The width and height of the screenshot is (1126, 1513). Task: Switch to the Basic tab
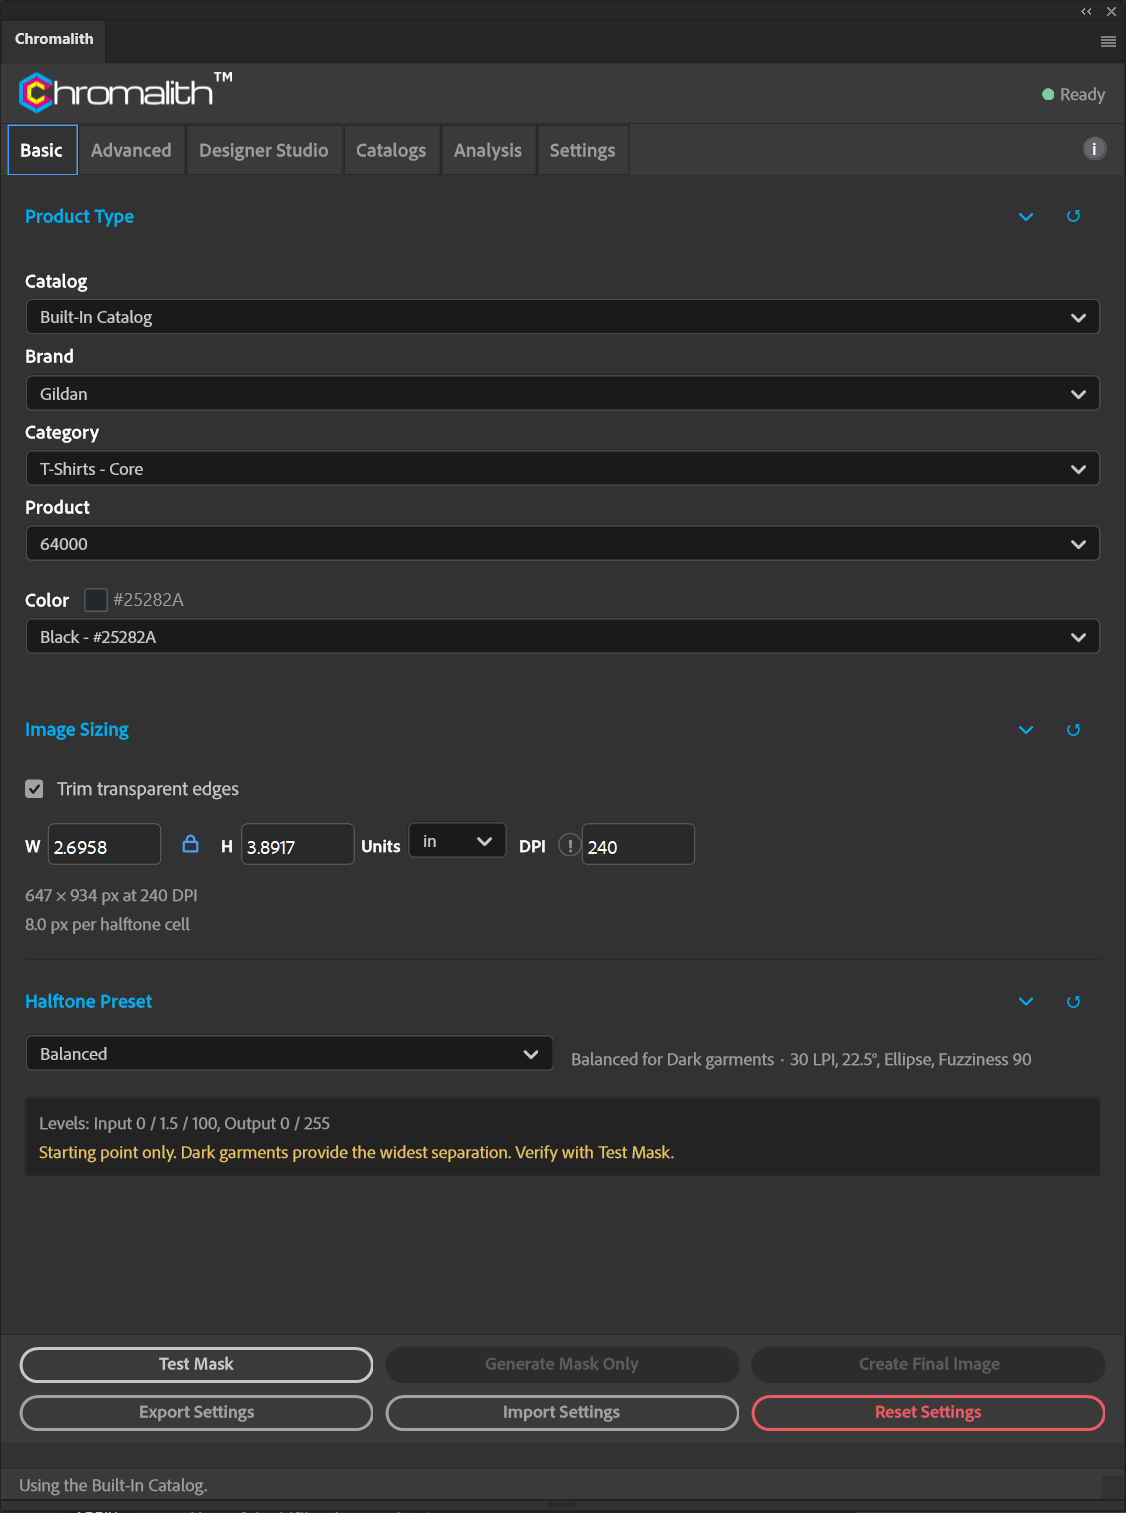point(42,150)
